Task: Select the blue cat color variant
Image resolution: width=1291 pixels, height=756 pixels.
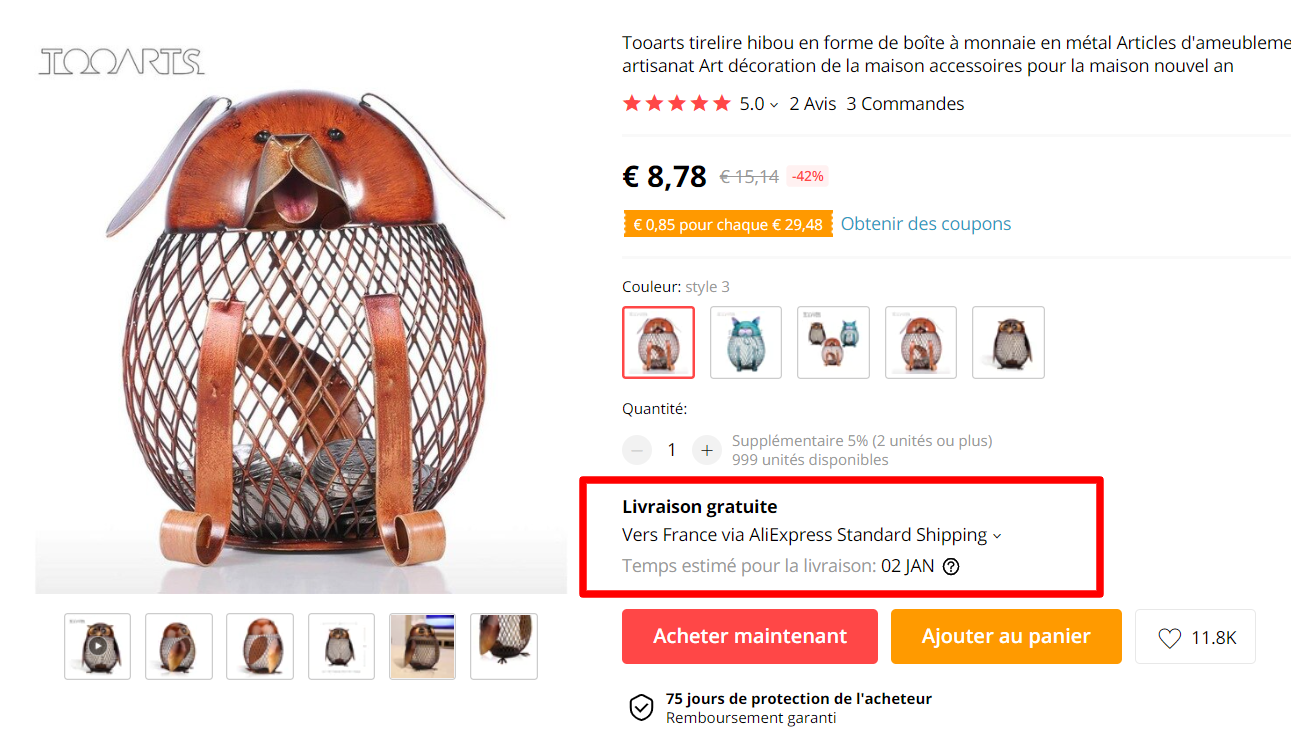Action: [x=746, y=342]
